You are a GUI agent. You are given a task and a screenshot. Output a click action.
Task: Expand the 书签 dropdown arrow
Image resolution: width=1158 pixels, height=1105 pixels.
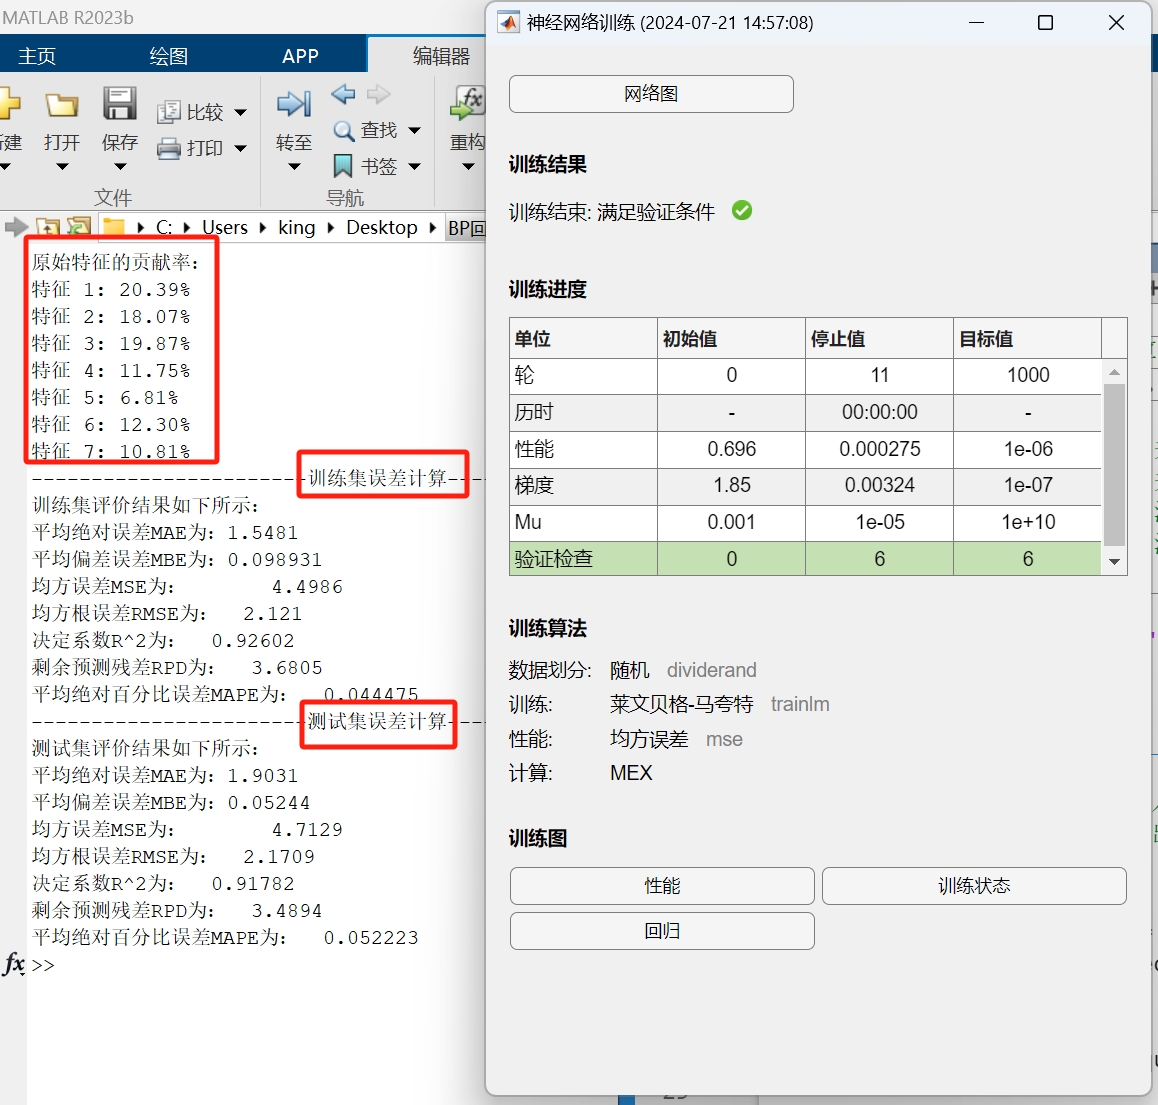point(414,166)
